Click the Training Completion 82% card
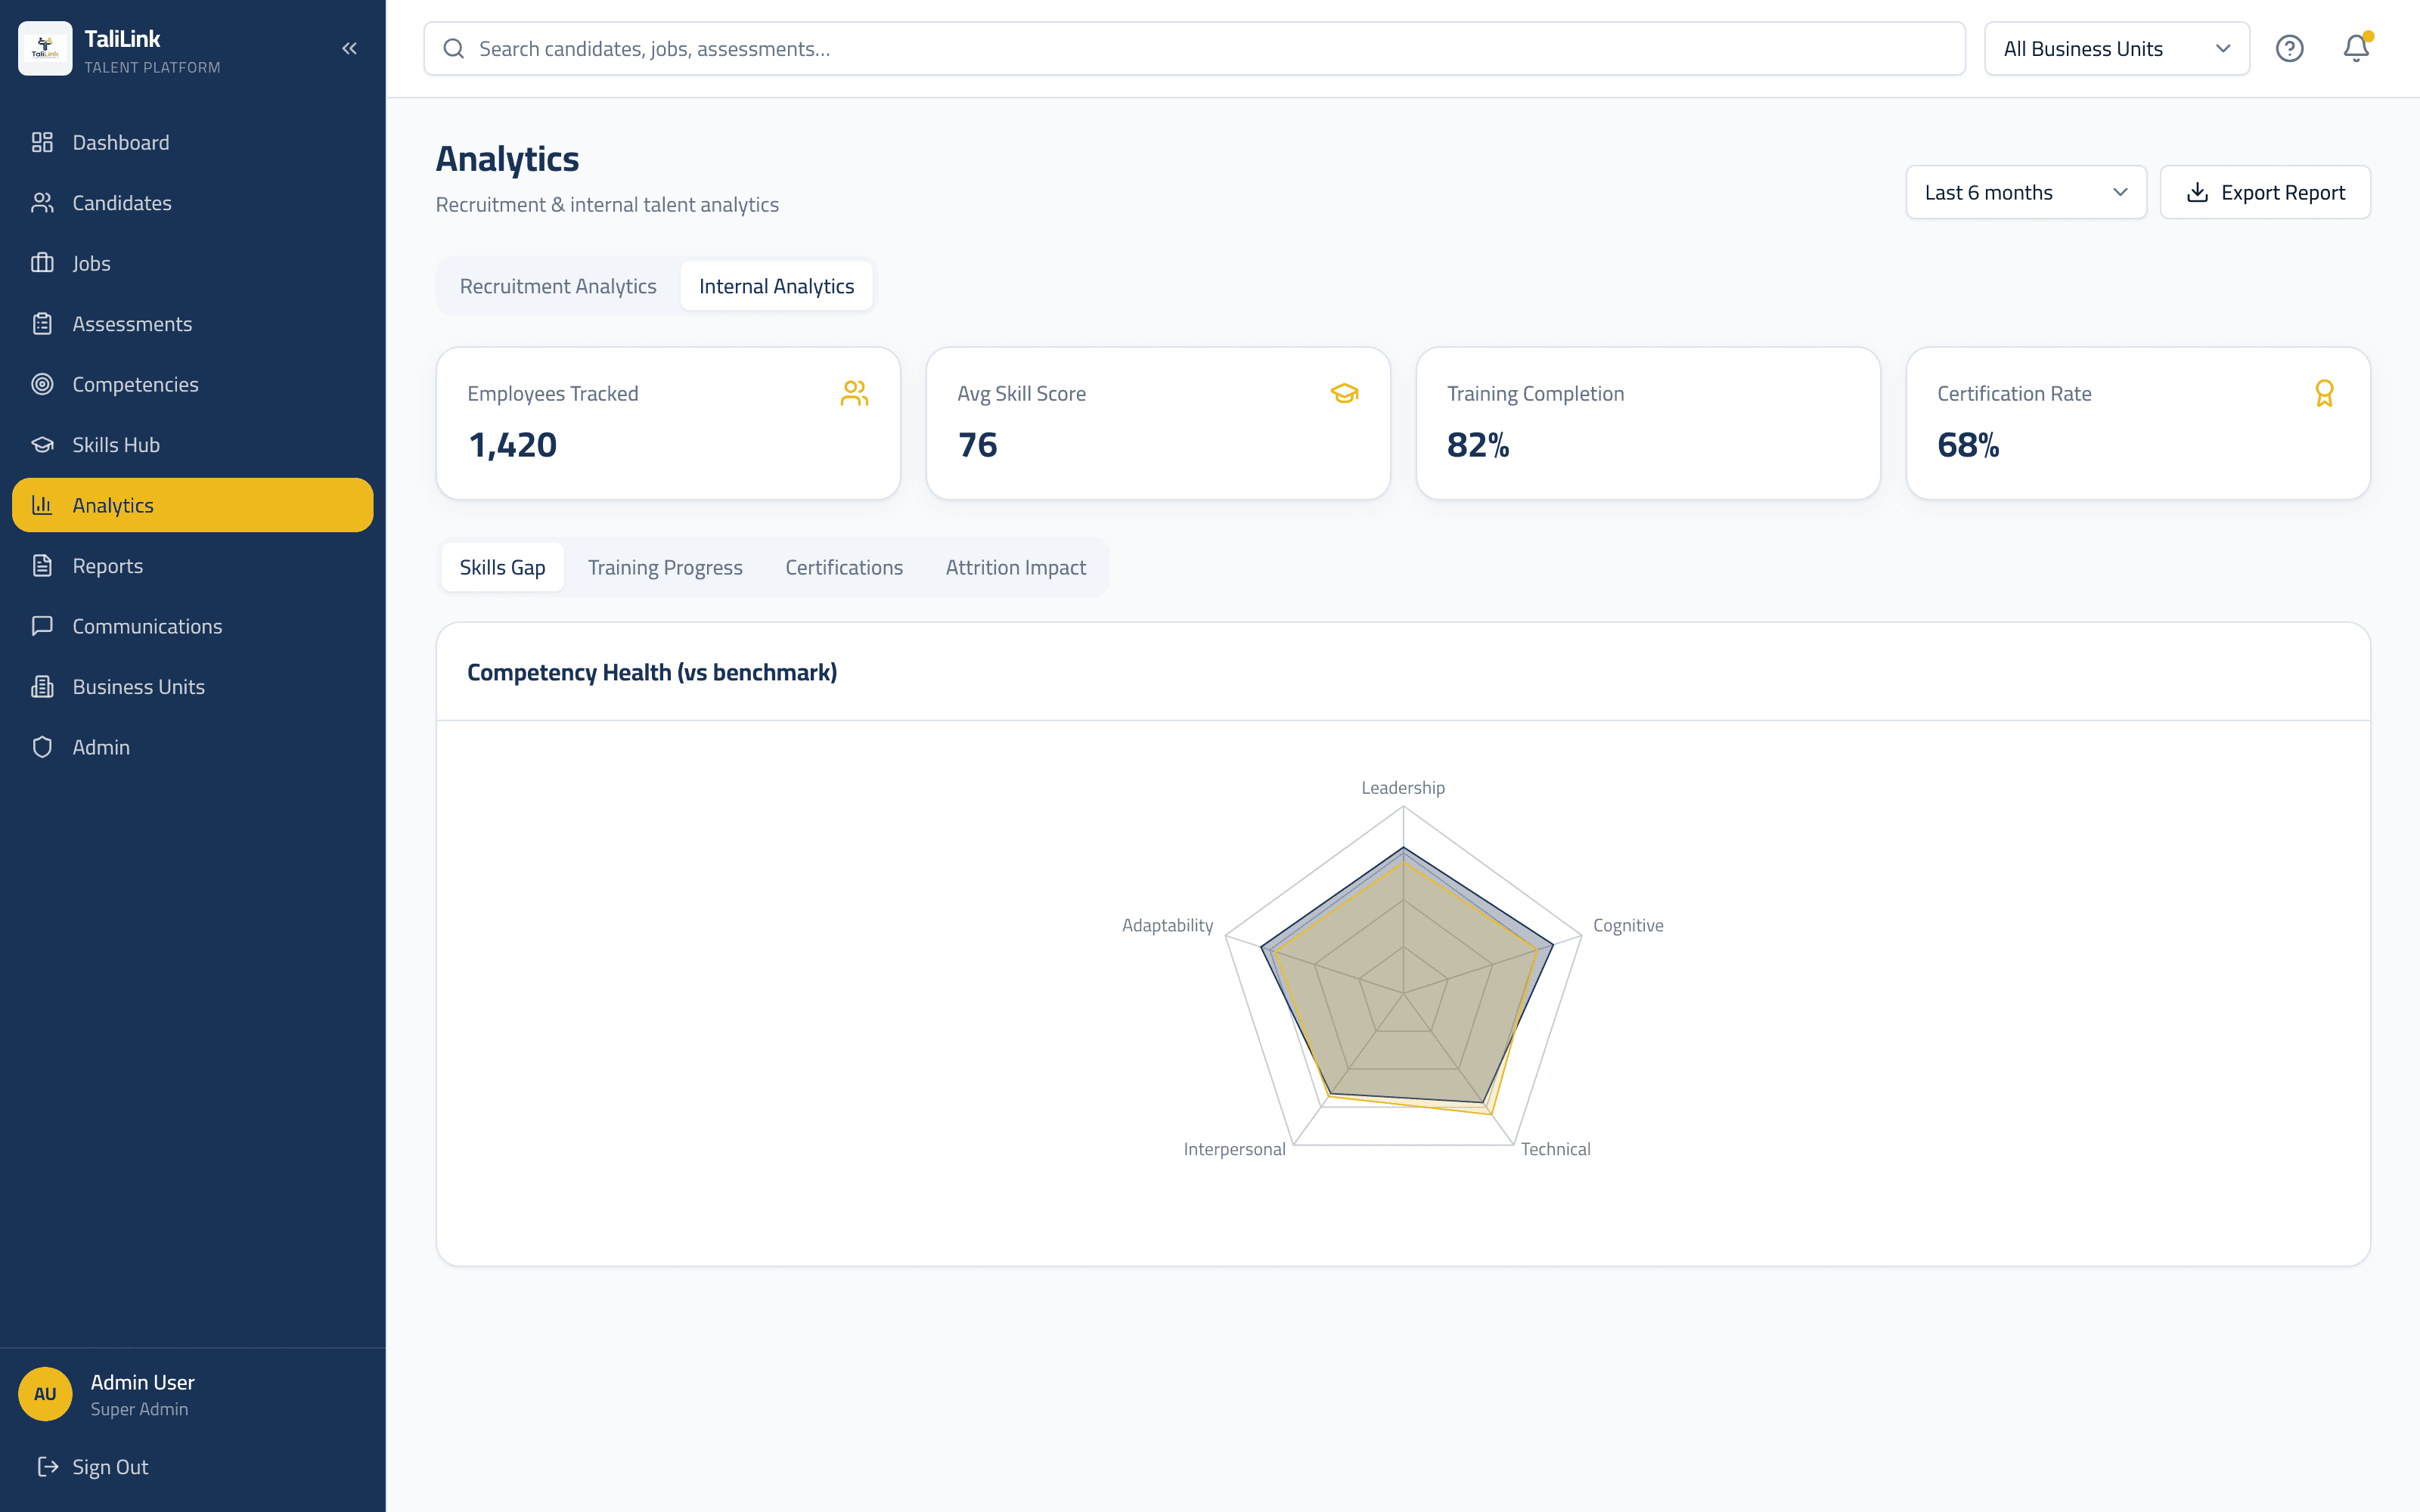 [1647, 423]
